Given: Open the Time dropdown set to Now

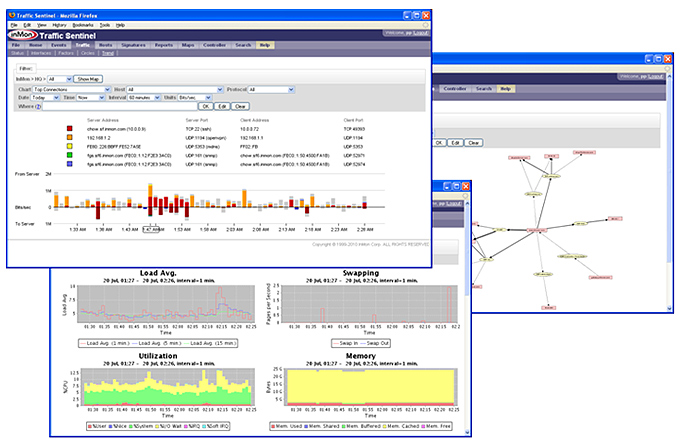Looking at the screenshot, I should (91, 98).
